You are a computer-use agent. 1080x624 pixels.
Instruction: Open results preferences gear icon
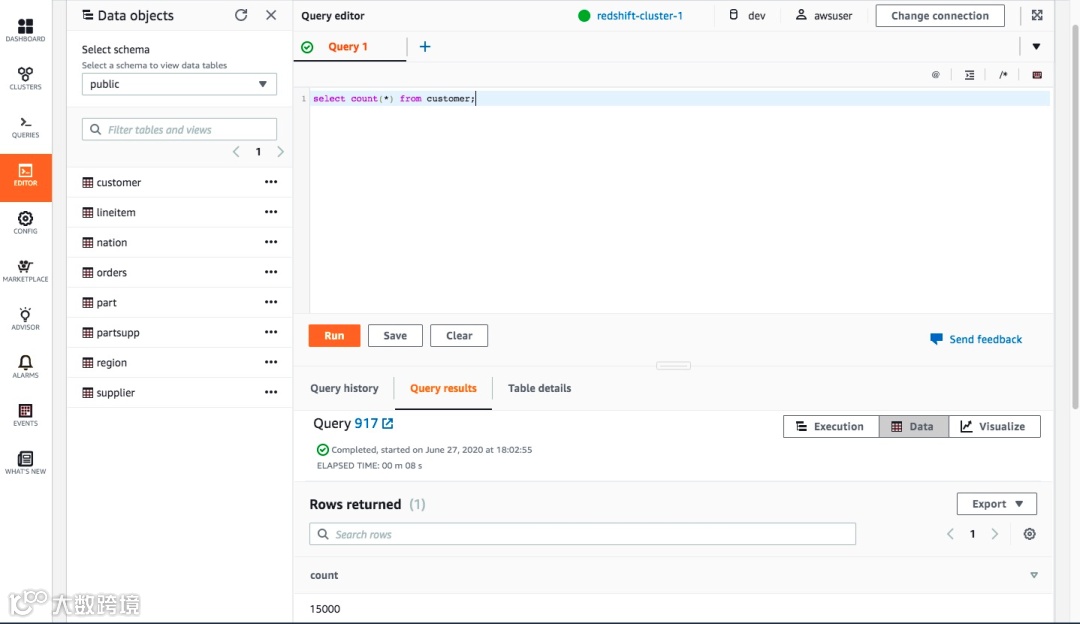tap(1029, 534)
